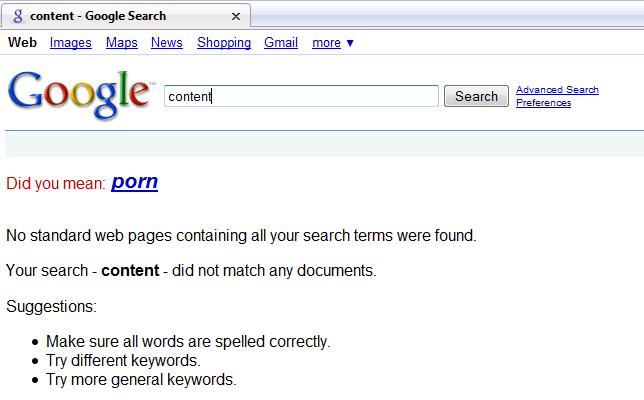Open the more menu link

(326, 43)
